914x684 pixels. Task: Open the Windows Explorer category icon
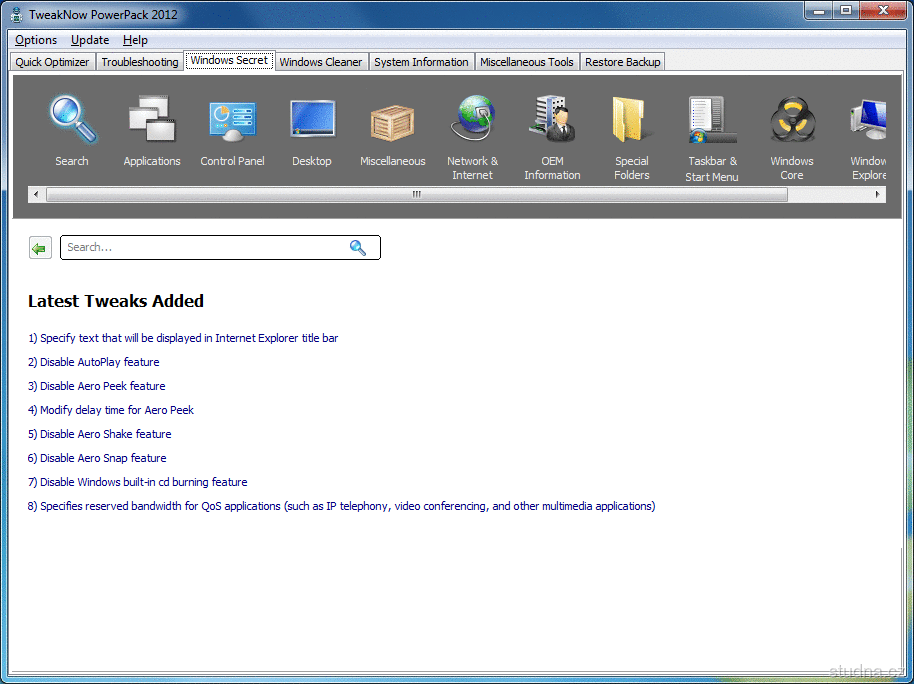868,120
